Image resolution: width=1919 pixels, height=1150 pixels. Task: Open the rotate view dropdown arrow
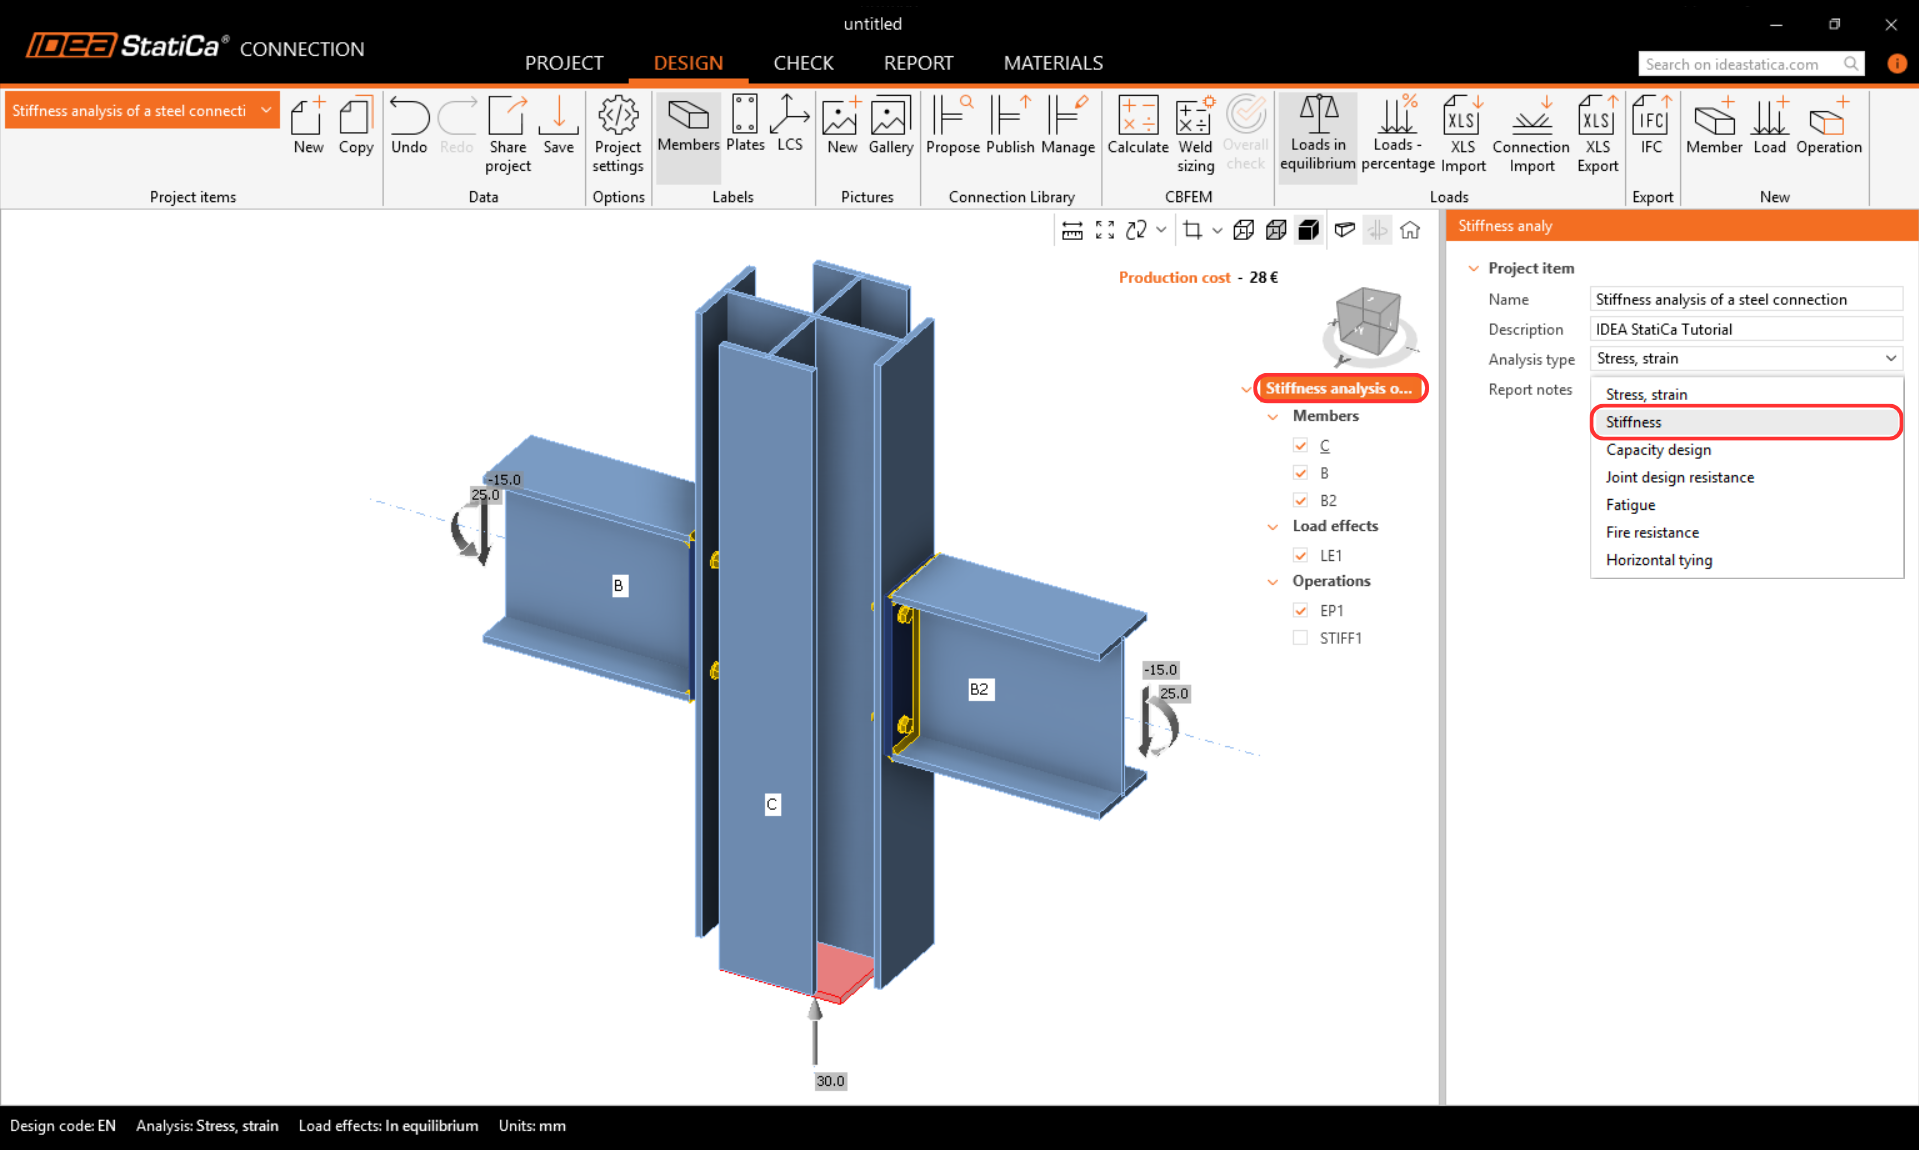(1161, 230)
